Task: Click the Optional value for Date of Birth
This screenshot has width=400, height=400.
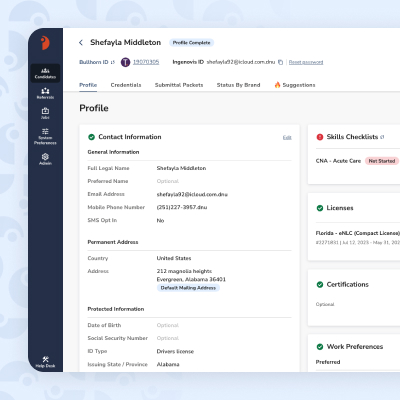Action: (168, 325)
